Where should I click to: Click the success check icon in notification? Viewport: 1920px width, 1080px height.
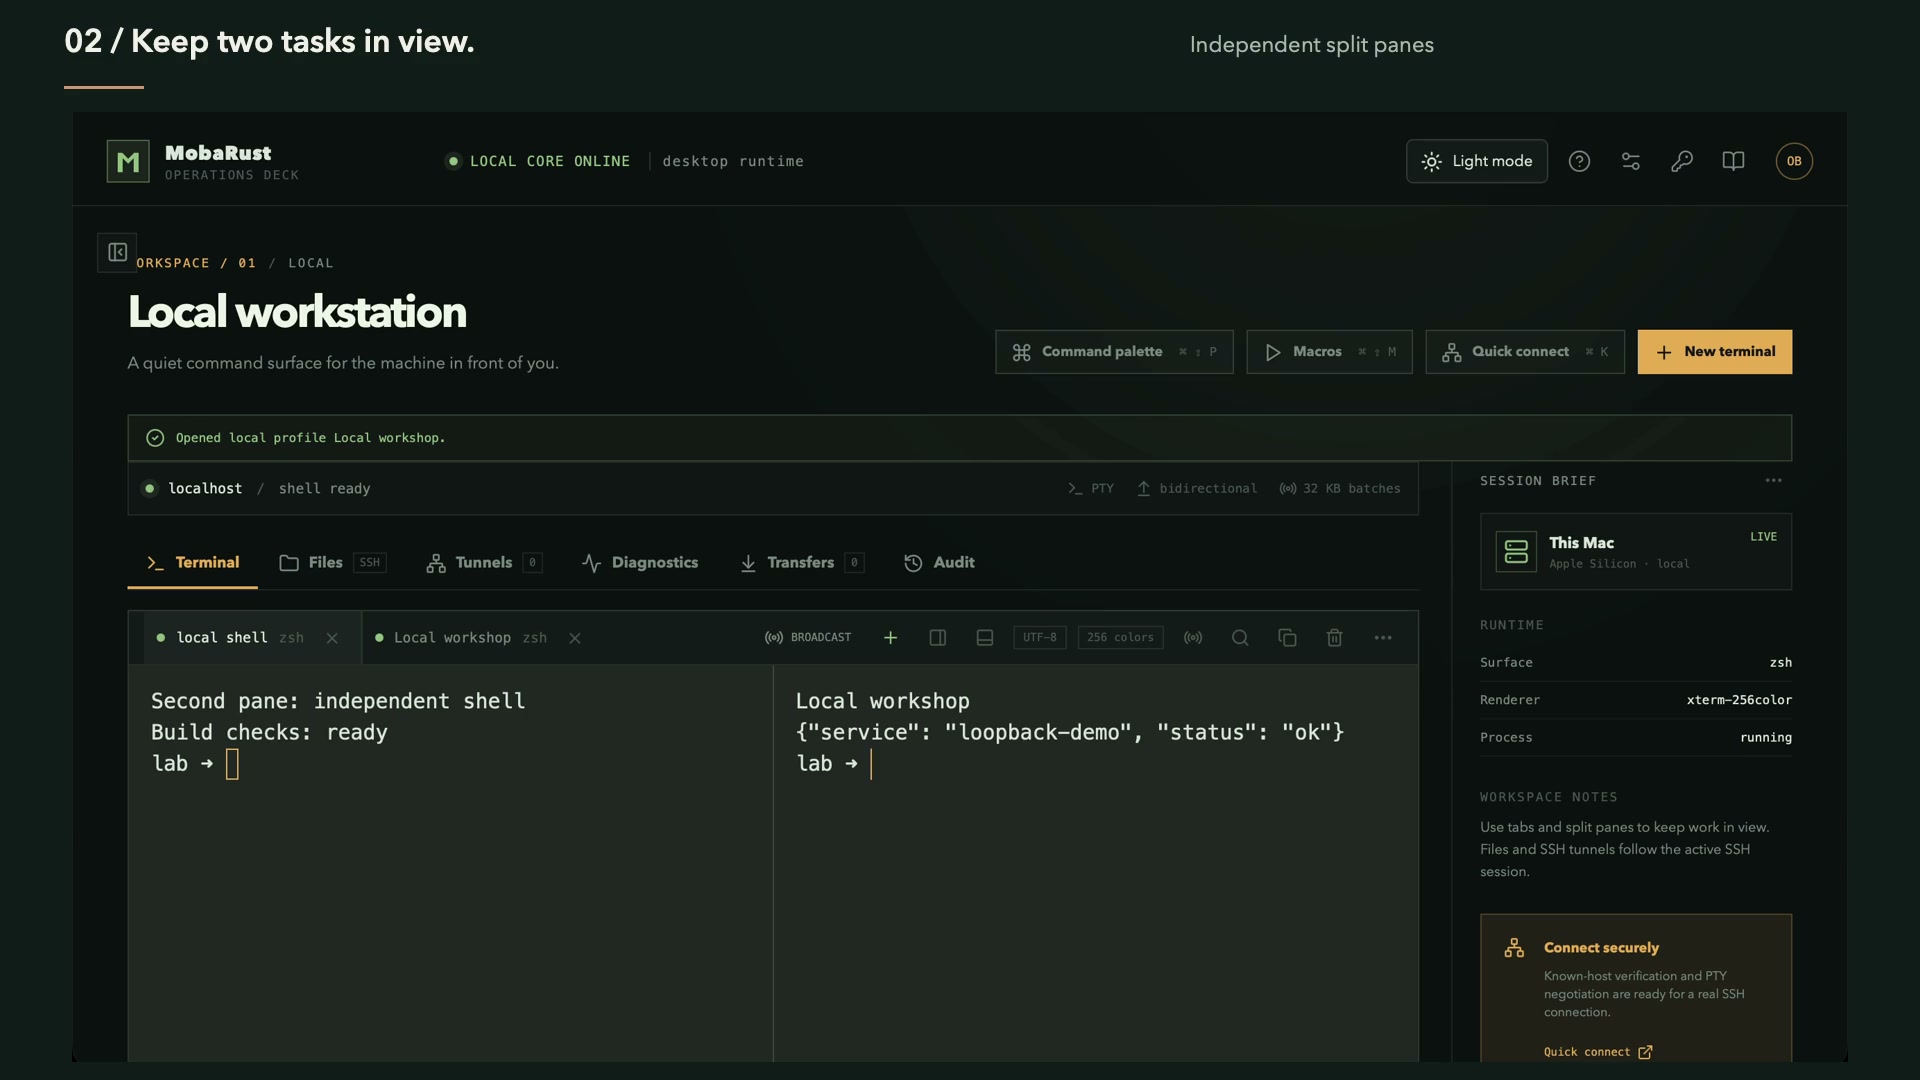point(155,438)
